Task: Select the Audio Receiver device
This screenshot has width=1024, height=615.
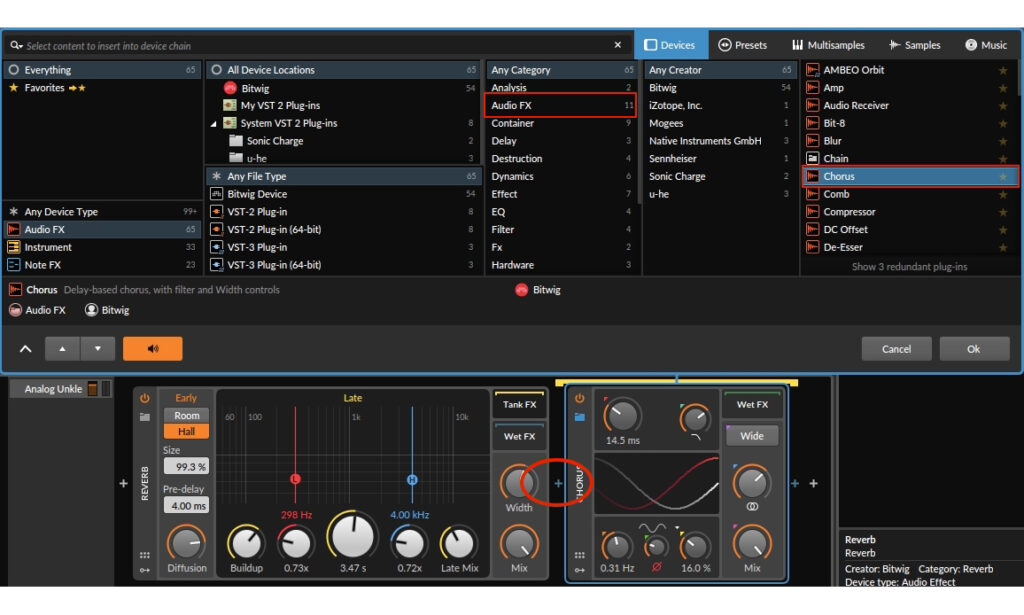Action: [x=910, y=105]
